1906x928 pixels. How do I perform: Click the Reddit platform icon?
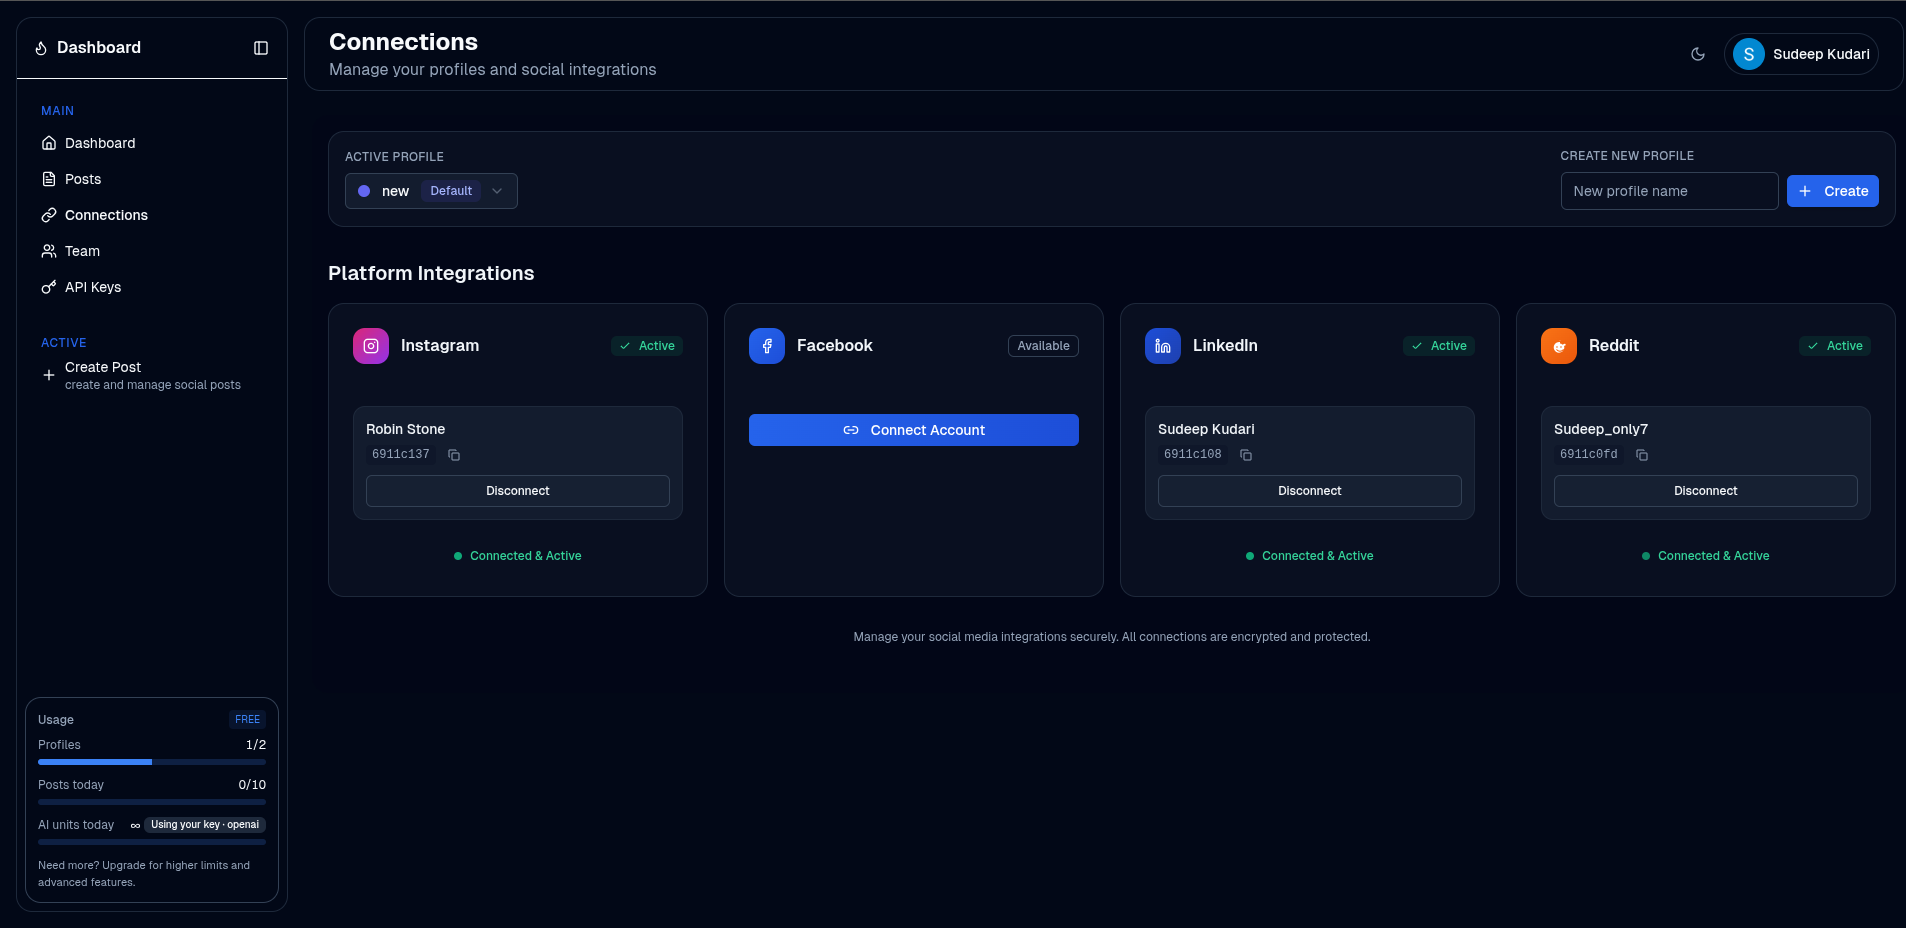1559,346
